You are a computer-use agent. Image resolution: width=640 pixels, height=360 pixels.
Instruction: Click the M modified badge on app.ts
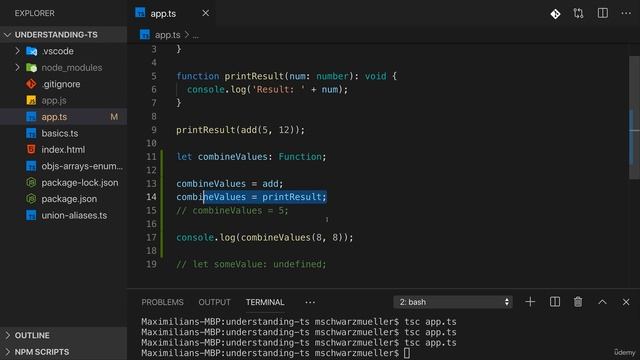point(114,117)
